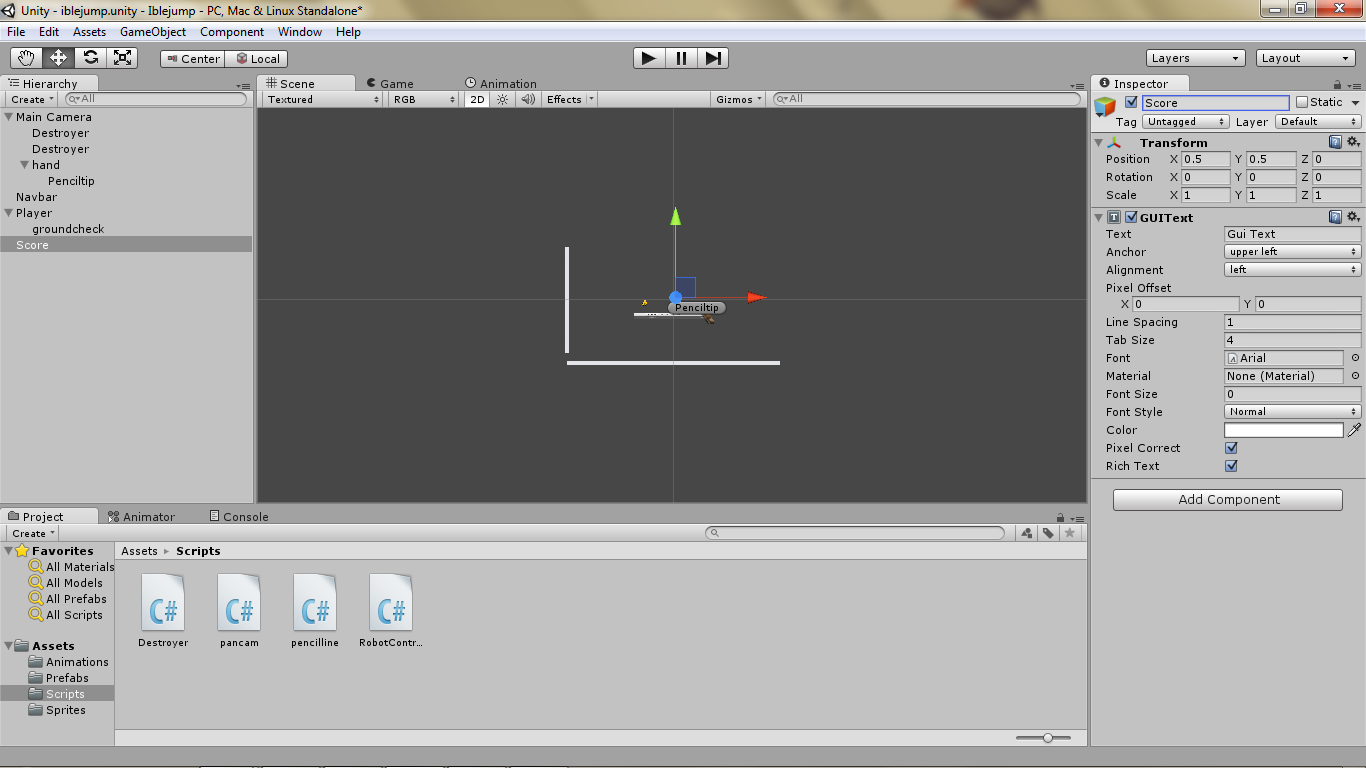Screen dimensions: 1366x768
Task: Pick a color with the eyedropper icon
Action: coord(1355,430)
